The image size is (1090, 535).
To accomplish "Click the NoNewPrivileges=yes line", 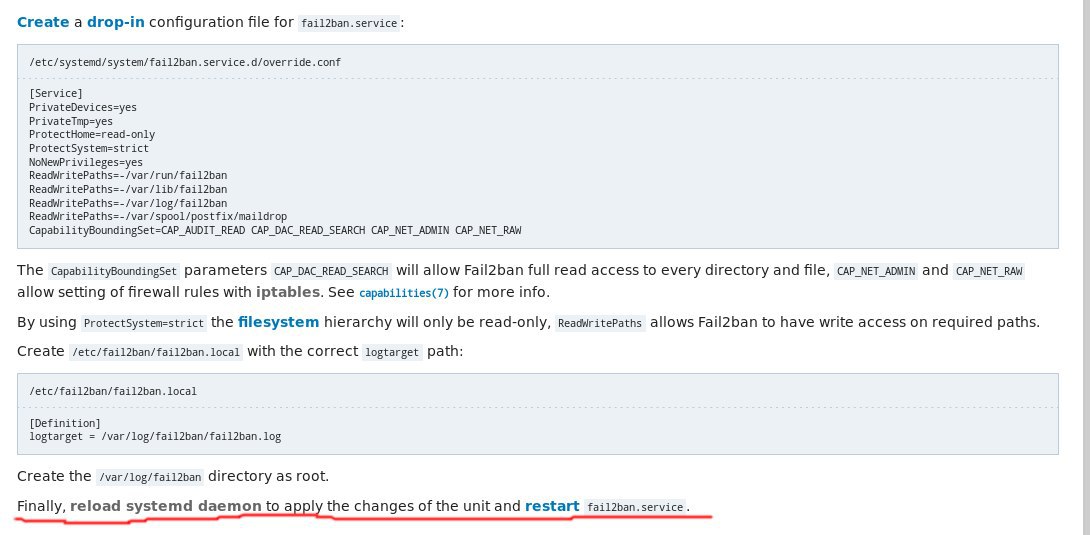I will click(x=86, y=161).
